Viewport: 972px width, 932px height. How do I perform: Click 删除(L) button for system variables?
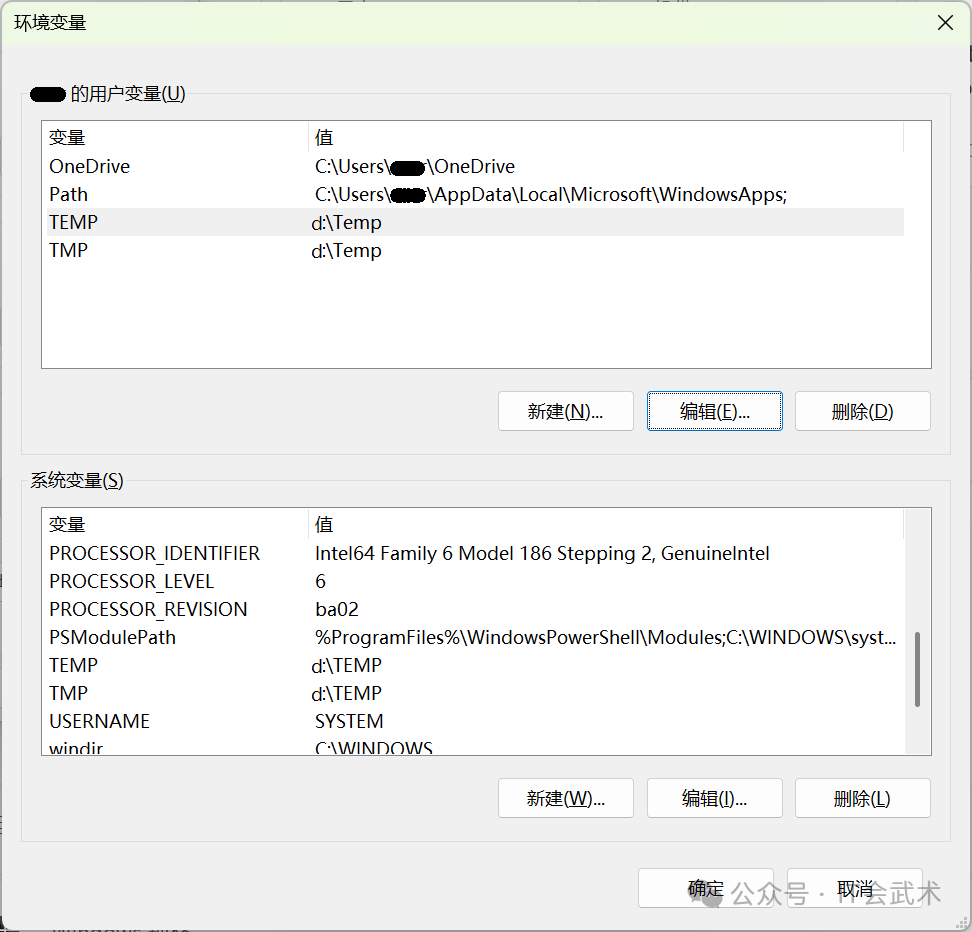[x=862, y=798]
